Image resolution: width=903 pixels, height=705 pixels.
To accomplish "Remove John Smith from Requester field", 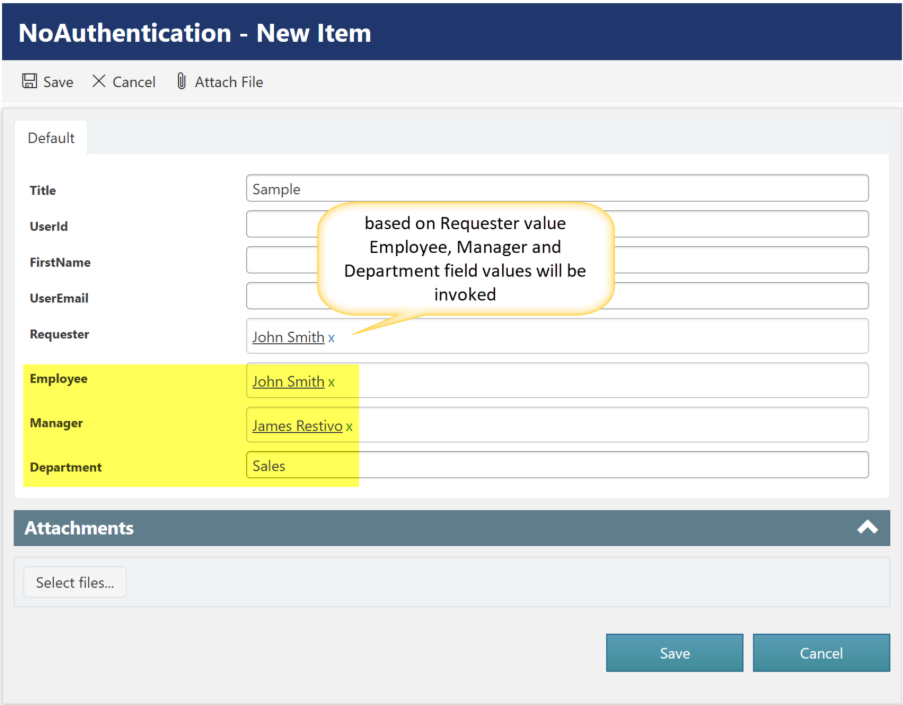I will coord(332,338).
